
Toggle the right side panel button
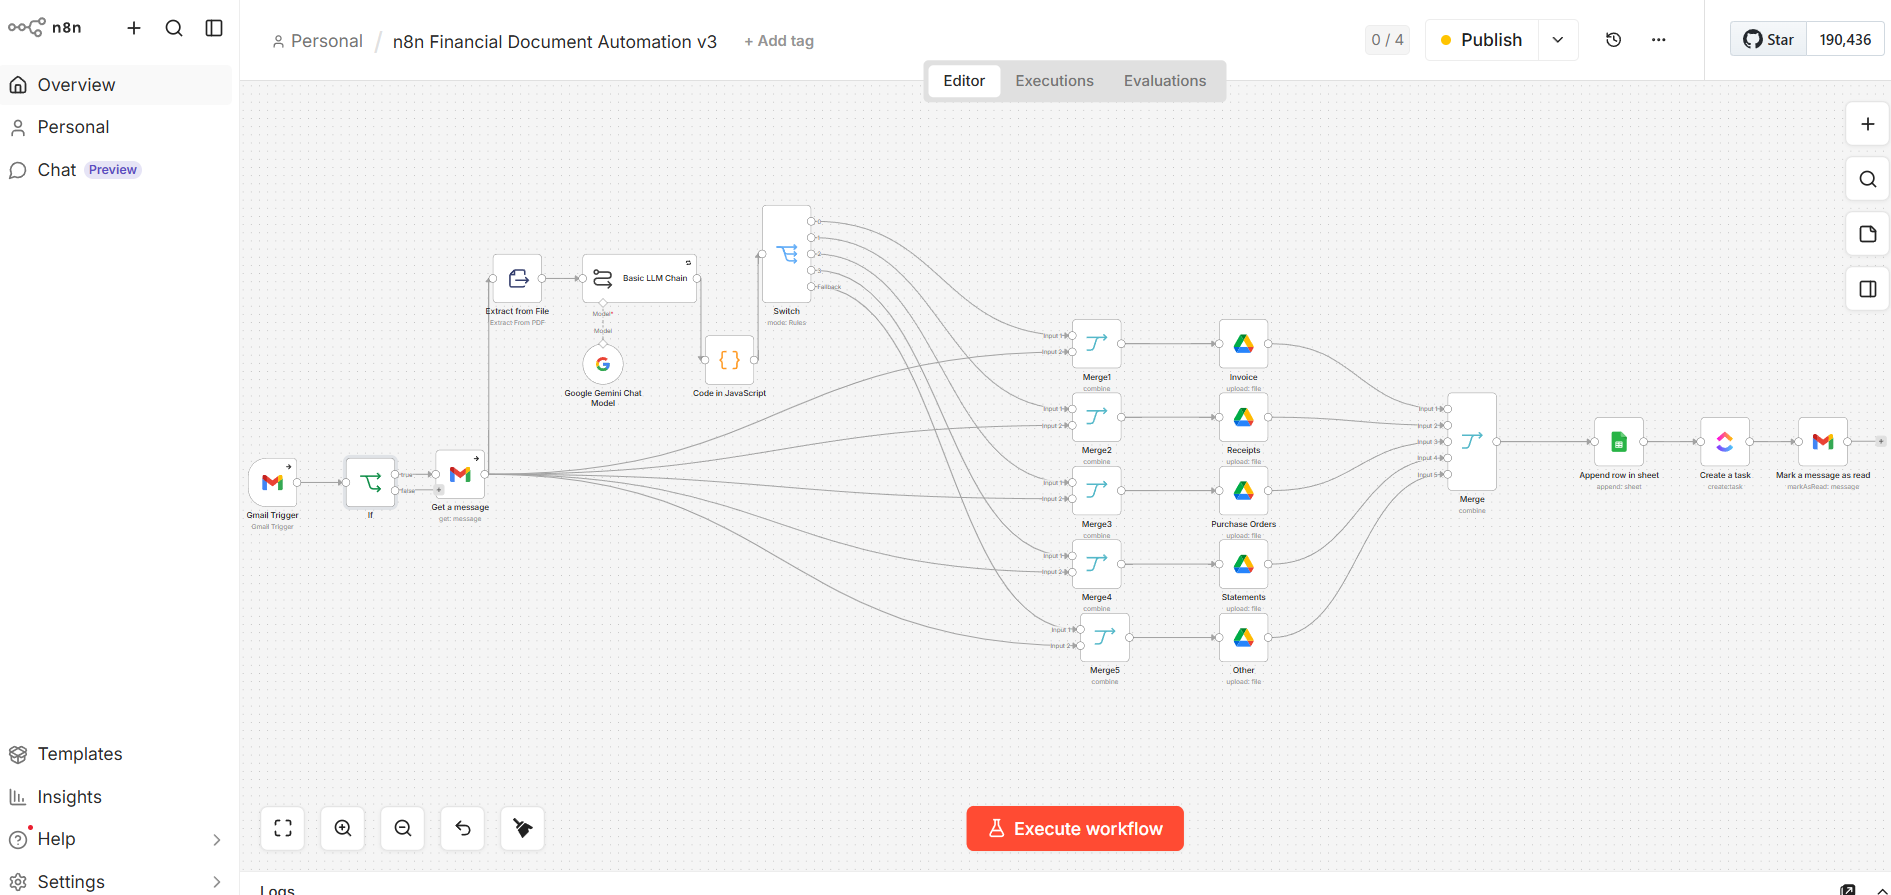pos(1867,289)
